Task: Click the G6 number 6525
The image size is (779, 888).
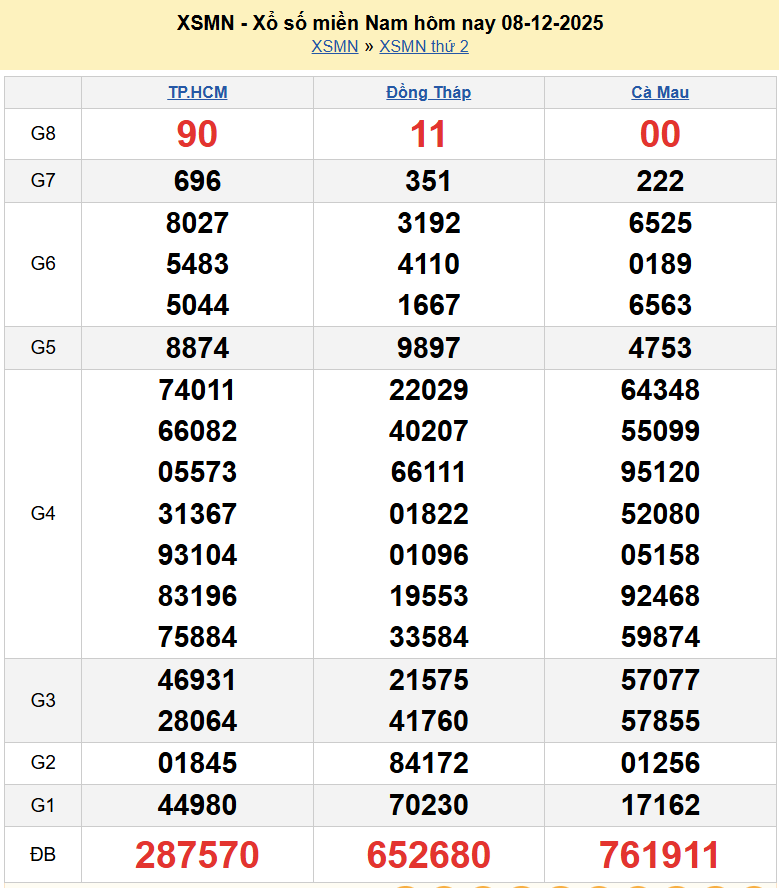Action: click(660, 223)
